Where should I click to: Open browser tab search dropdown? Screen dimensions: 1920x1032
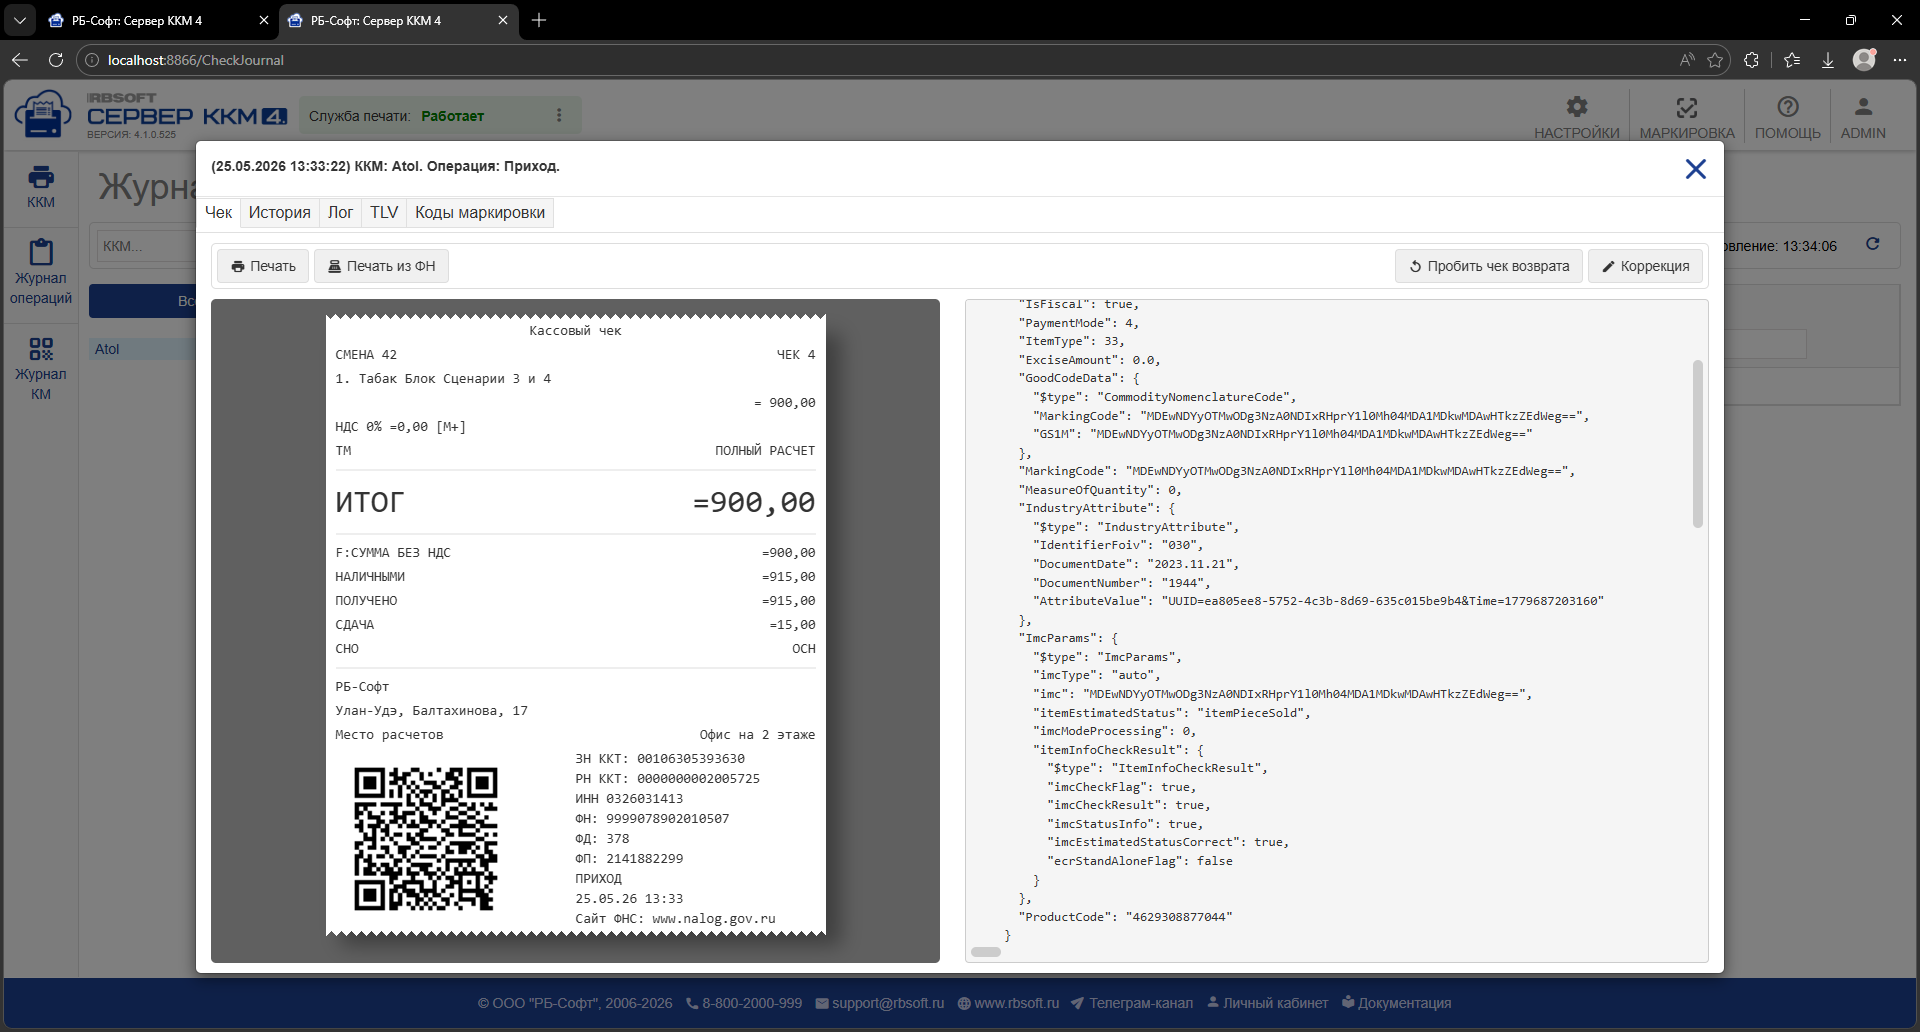[x=20, y=20]
